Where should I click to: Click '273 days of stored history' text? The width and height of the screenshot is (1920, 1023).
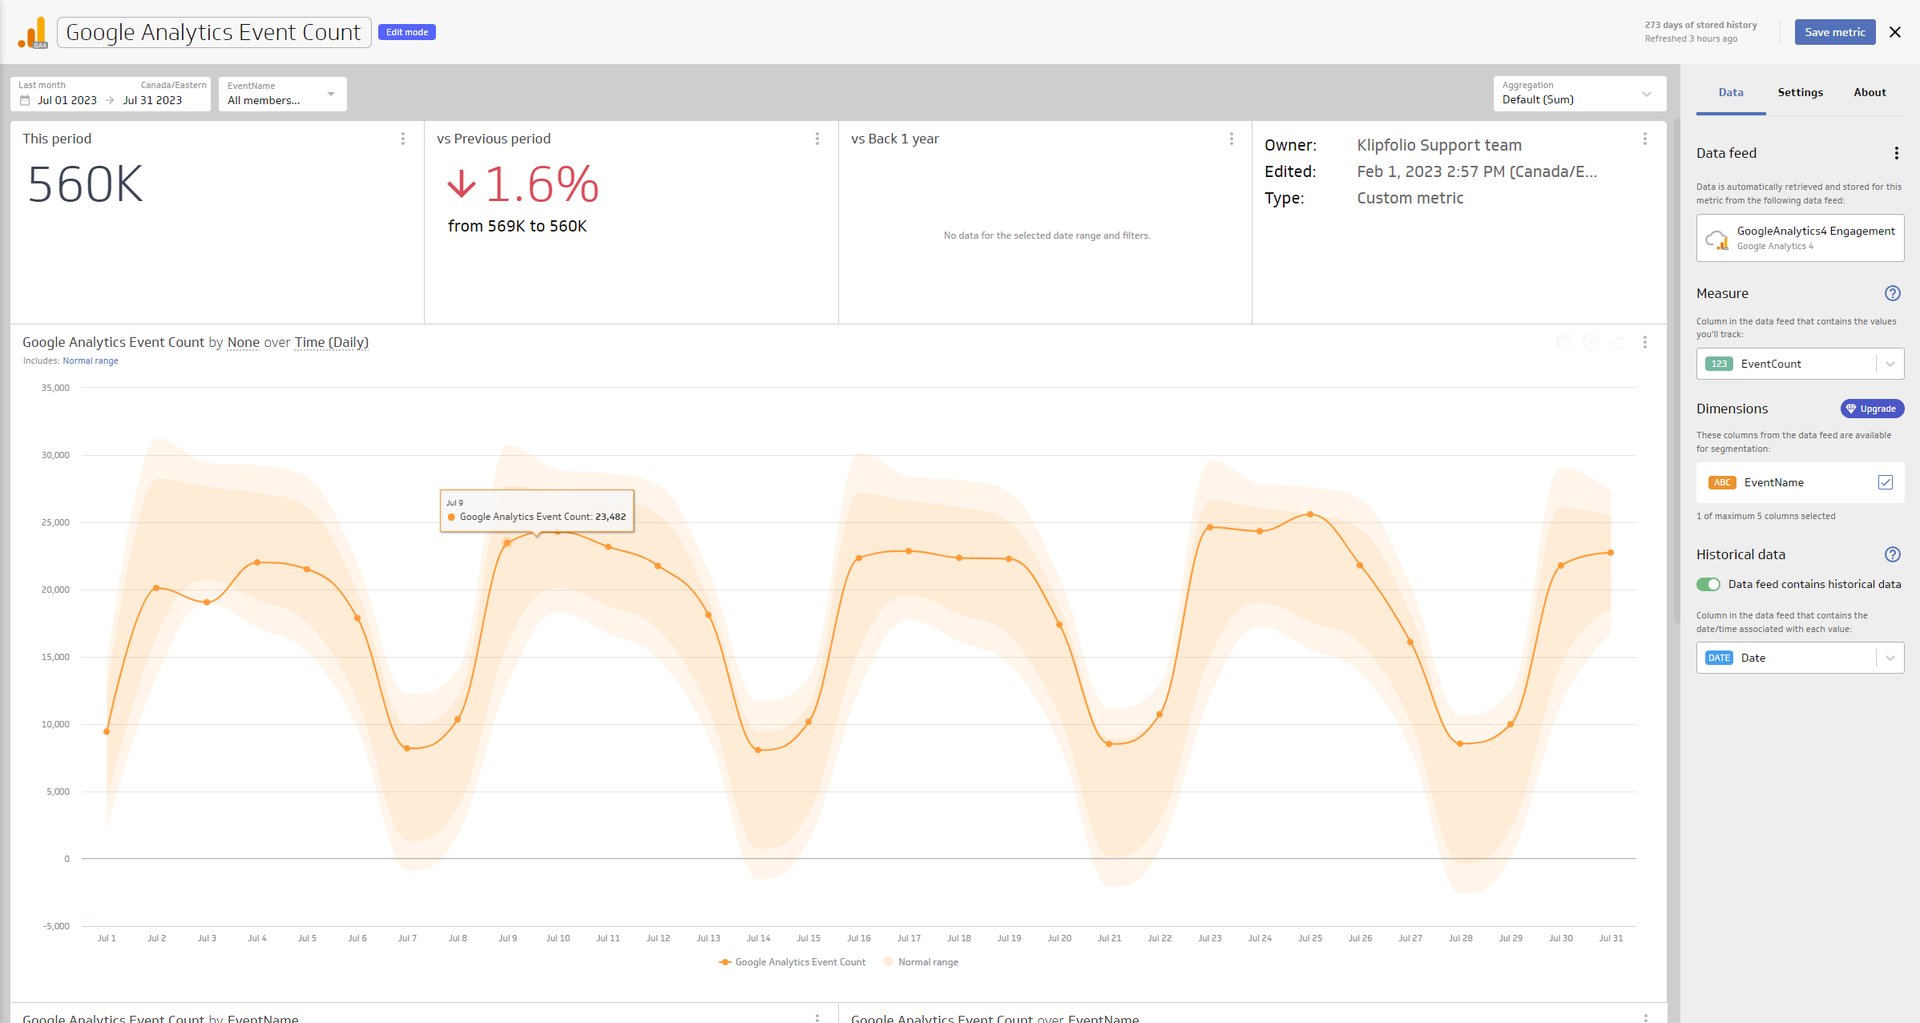click(x=1701, y=25)
